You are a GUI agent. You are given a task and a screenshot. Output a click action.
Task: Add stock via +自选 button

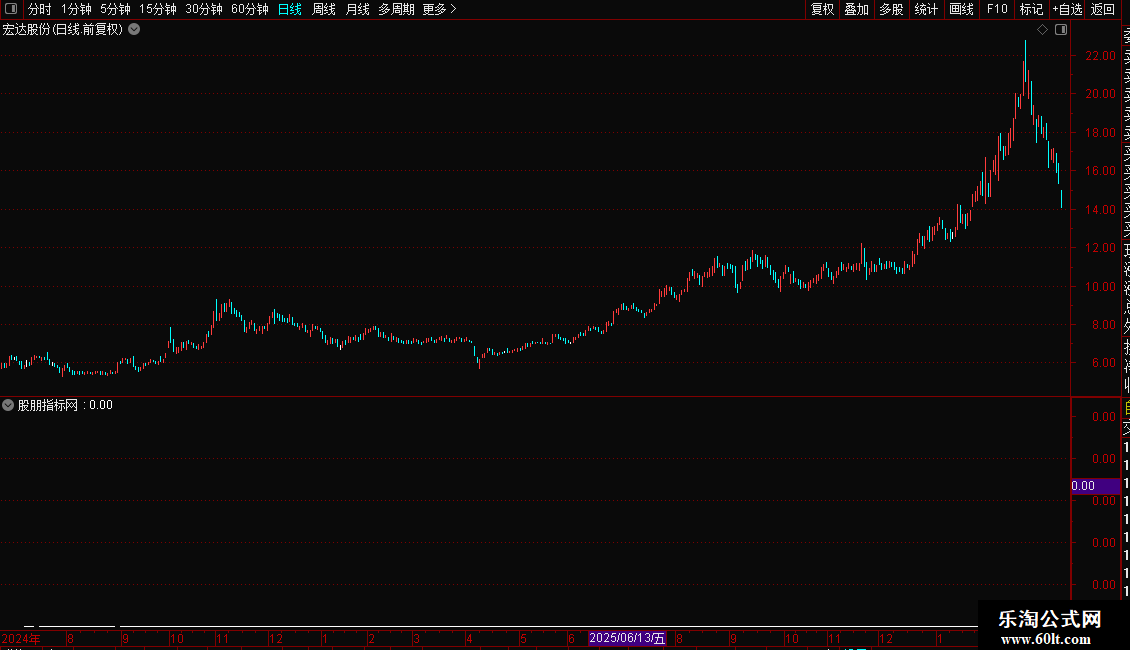pos(1067,9)
